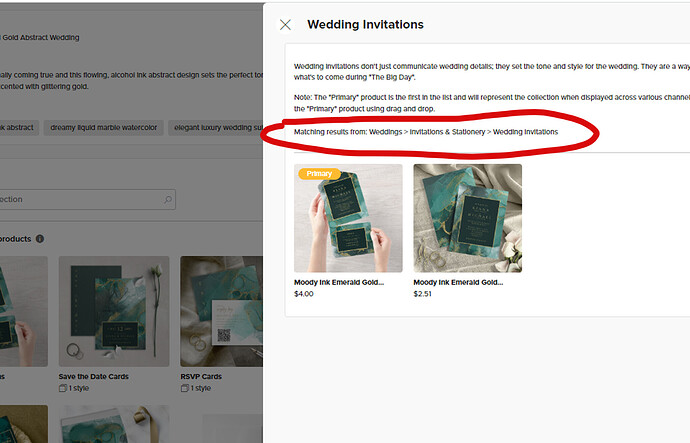Select the 'elegant luxury wedding' tag

[216, 128]
